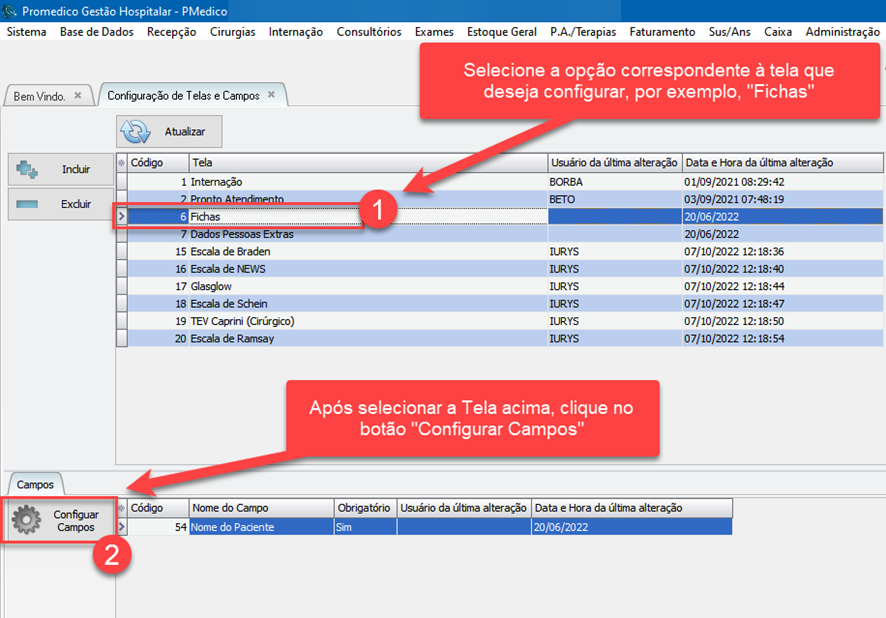The width and height of the screenshot is (886, 618).
Task: Sort by the Tela column header
Action: 367,162
